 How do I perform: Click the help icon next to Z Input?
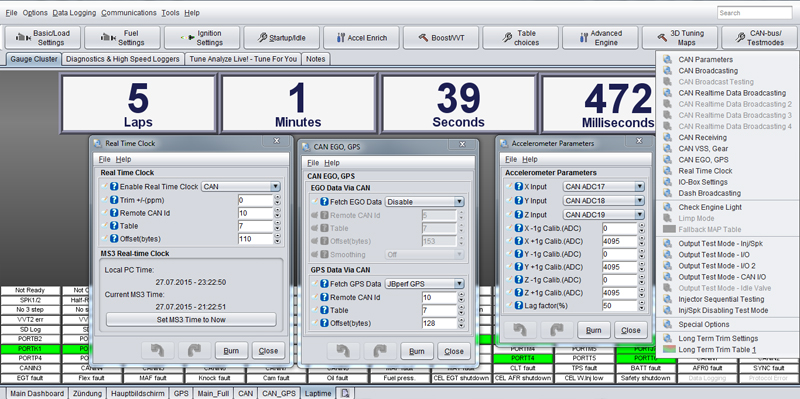pyautogui.click(x=519, y=214)
